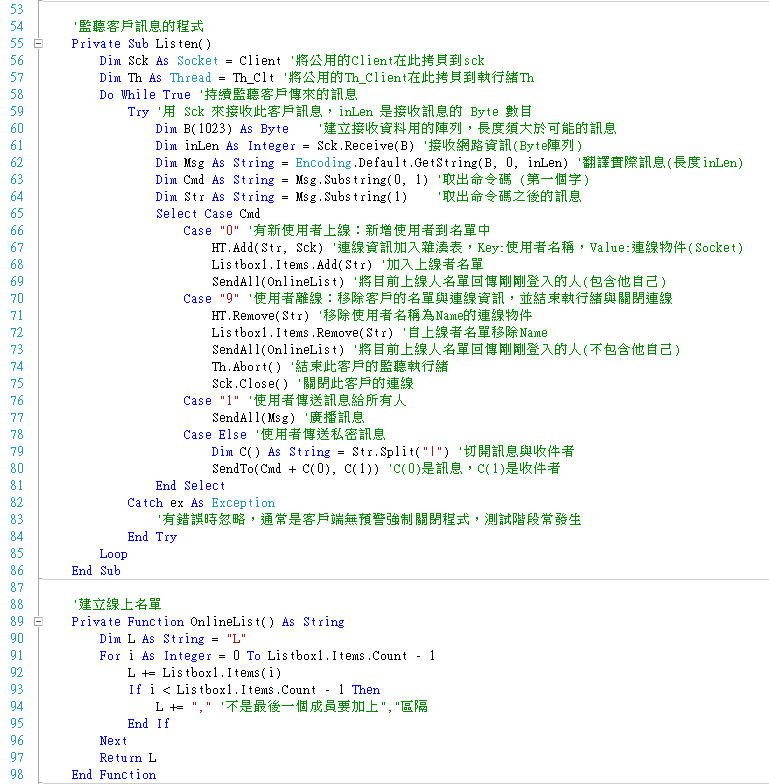
Task: Collapse the Listen() sub outline toggle
Action: point(38,44)
